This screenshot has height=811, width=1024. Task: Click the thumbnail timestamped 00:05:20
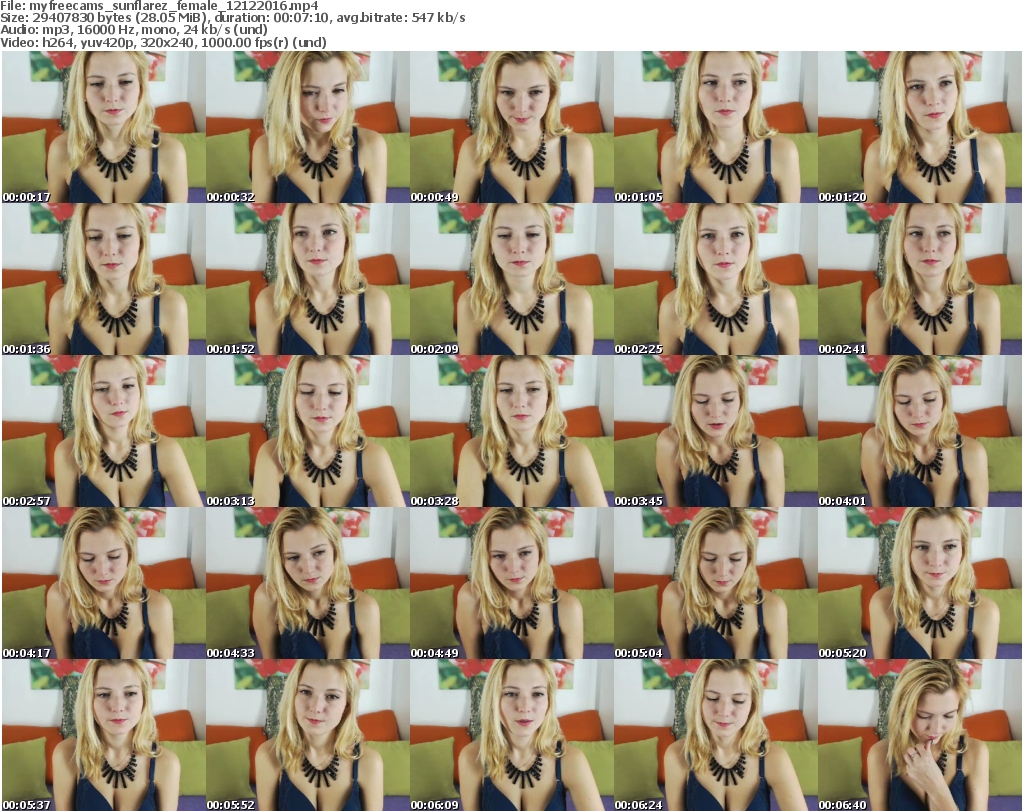(x=920, y=583)
